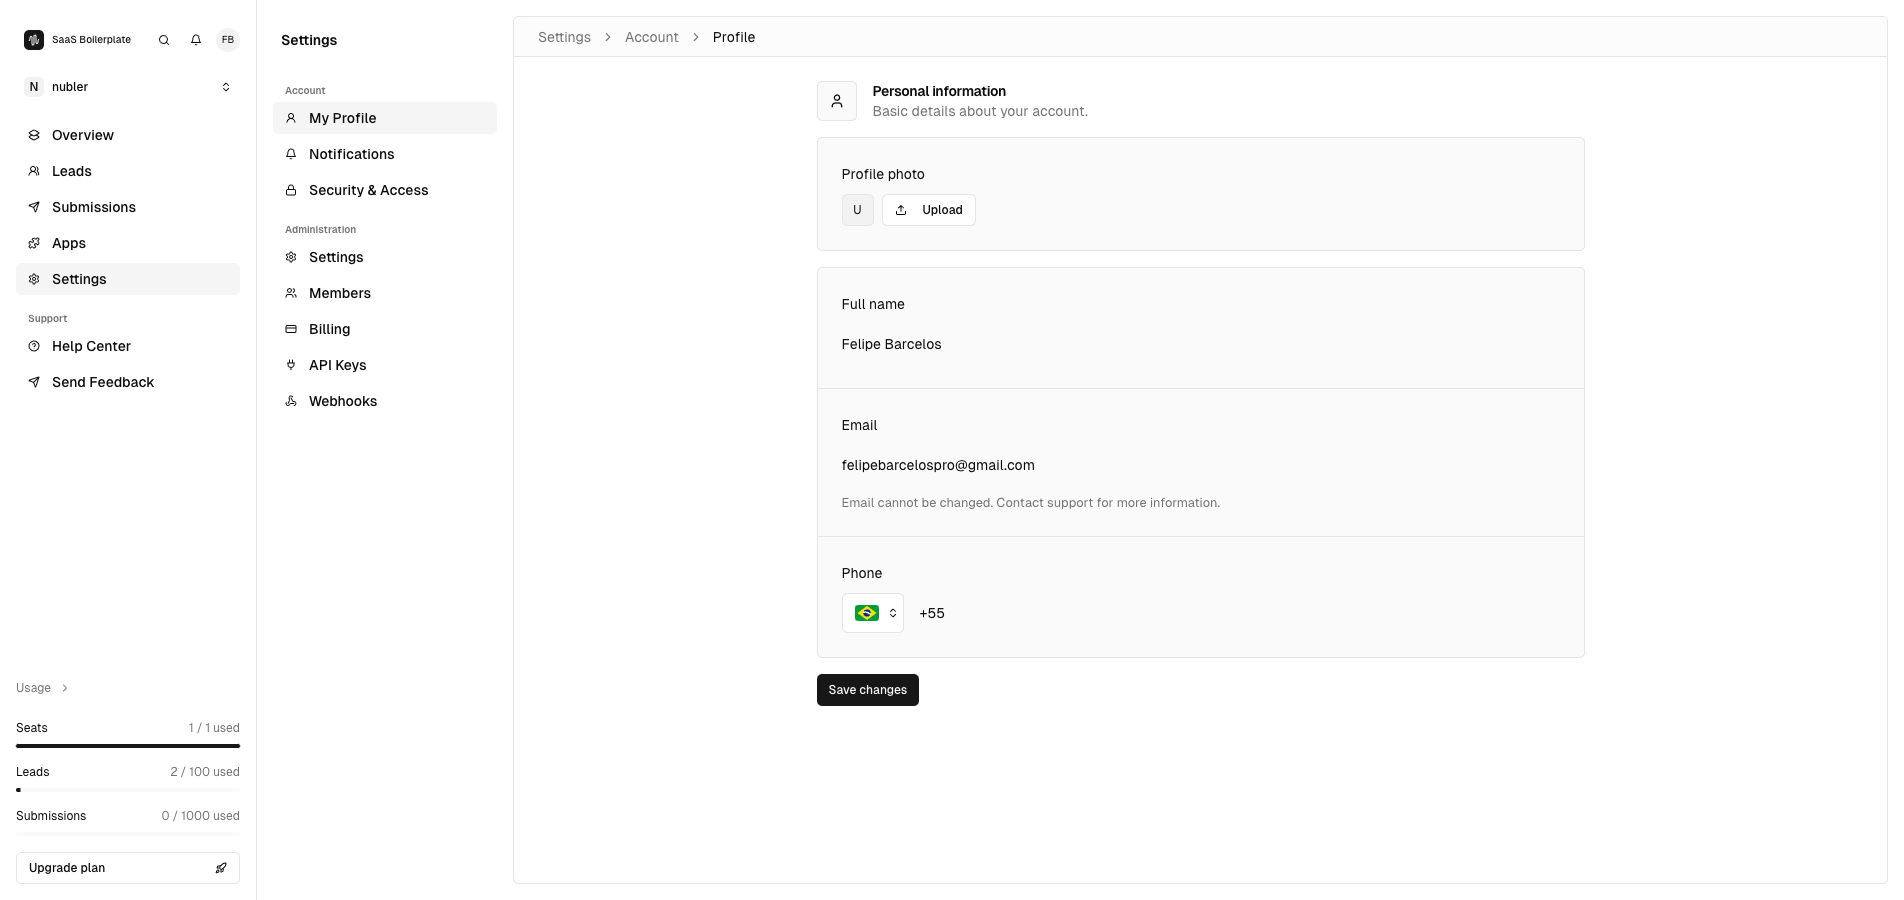Screen dimensions: 1904x900
Task: Select the Leads icon in the sidebar
Action: 34,171
